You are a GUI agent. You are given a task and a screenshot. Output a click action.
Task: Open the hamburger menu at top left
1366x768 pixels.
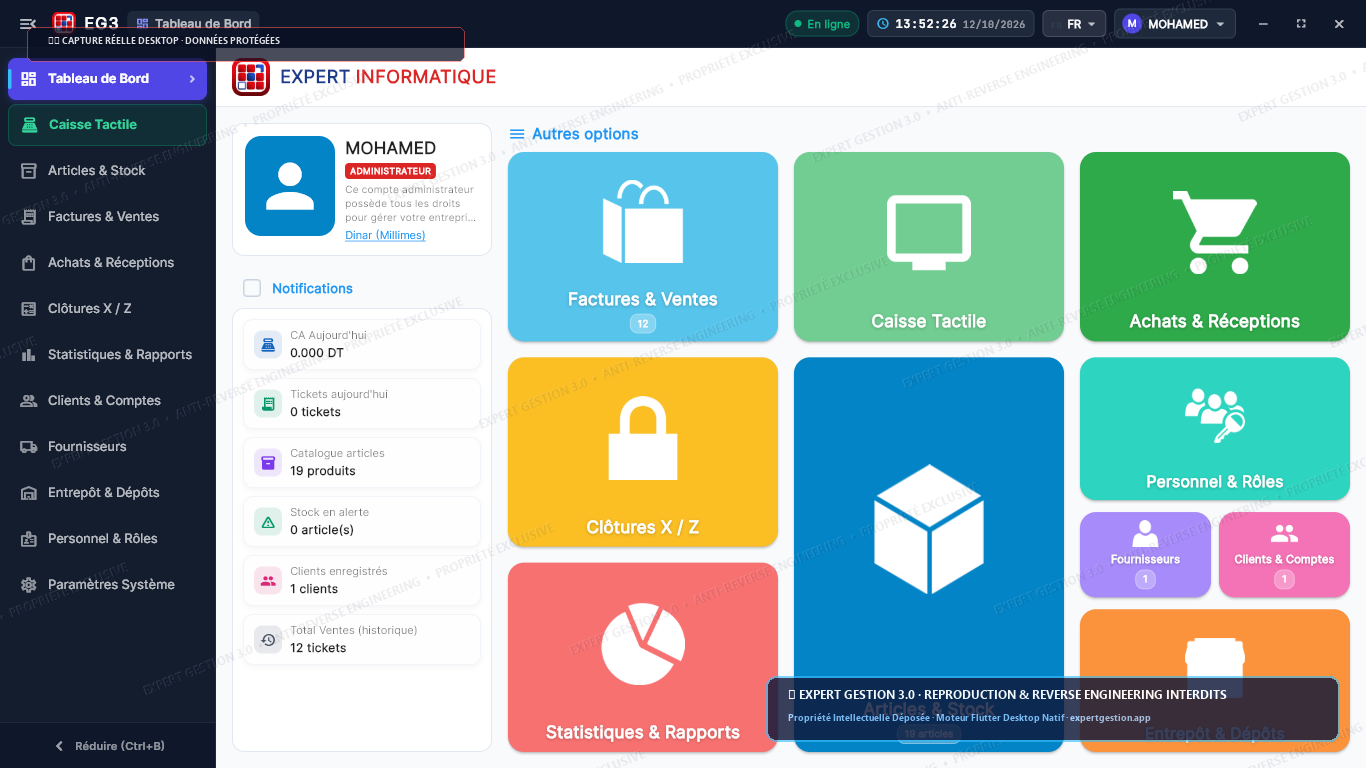point(28,24)
